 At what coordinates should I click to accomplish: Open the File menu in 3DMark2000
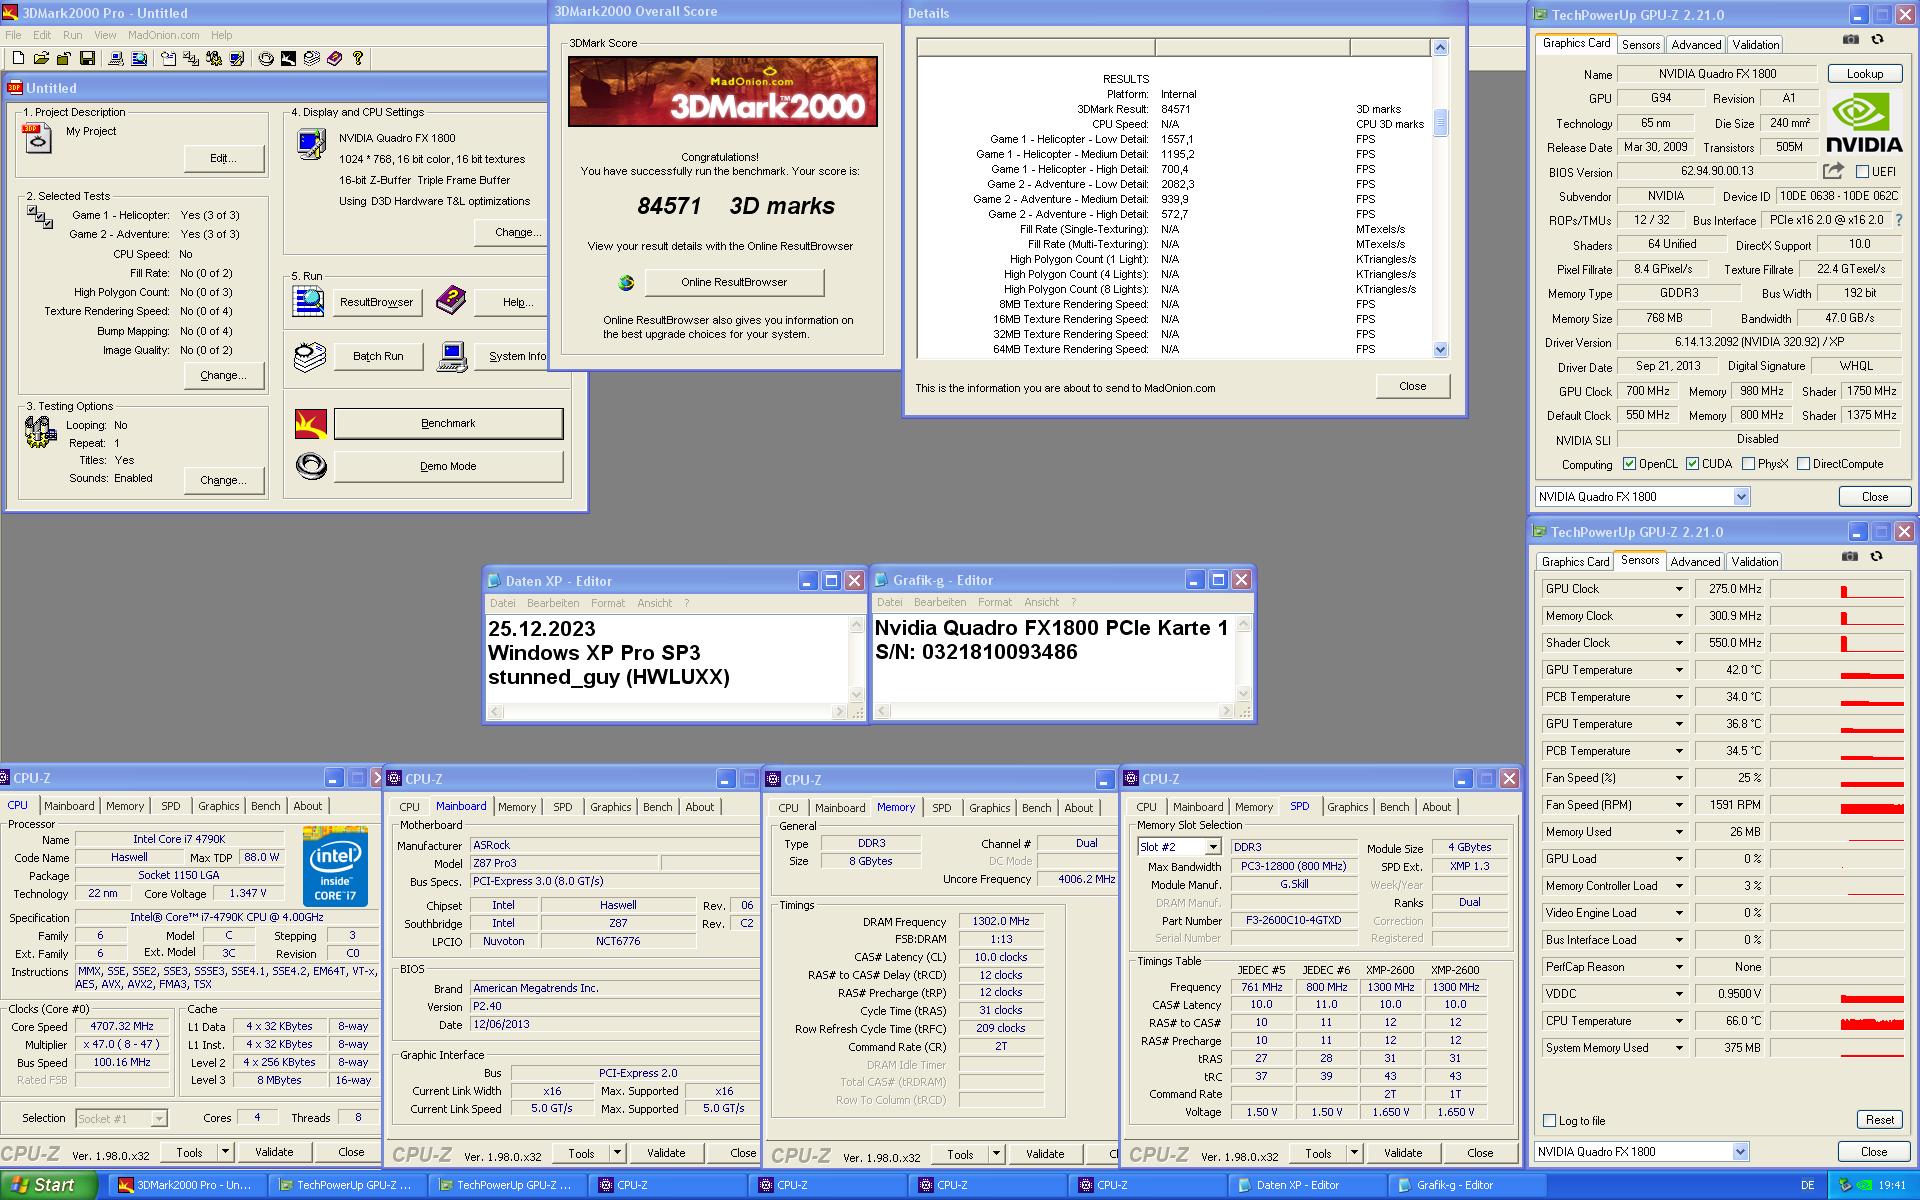(13, 35)
